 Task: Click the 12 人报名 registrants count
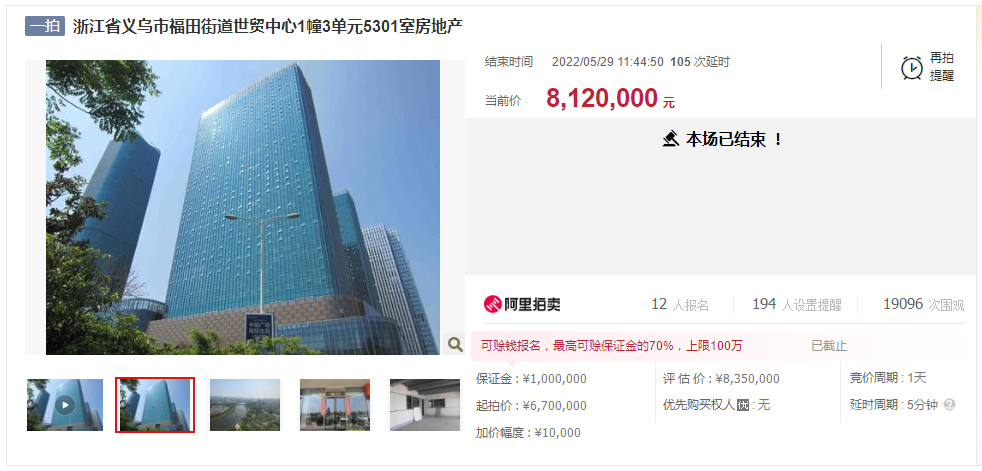point(680,304)
